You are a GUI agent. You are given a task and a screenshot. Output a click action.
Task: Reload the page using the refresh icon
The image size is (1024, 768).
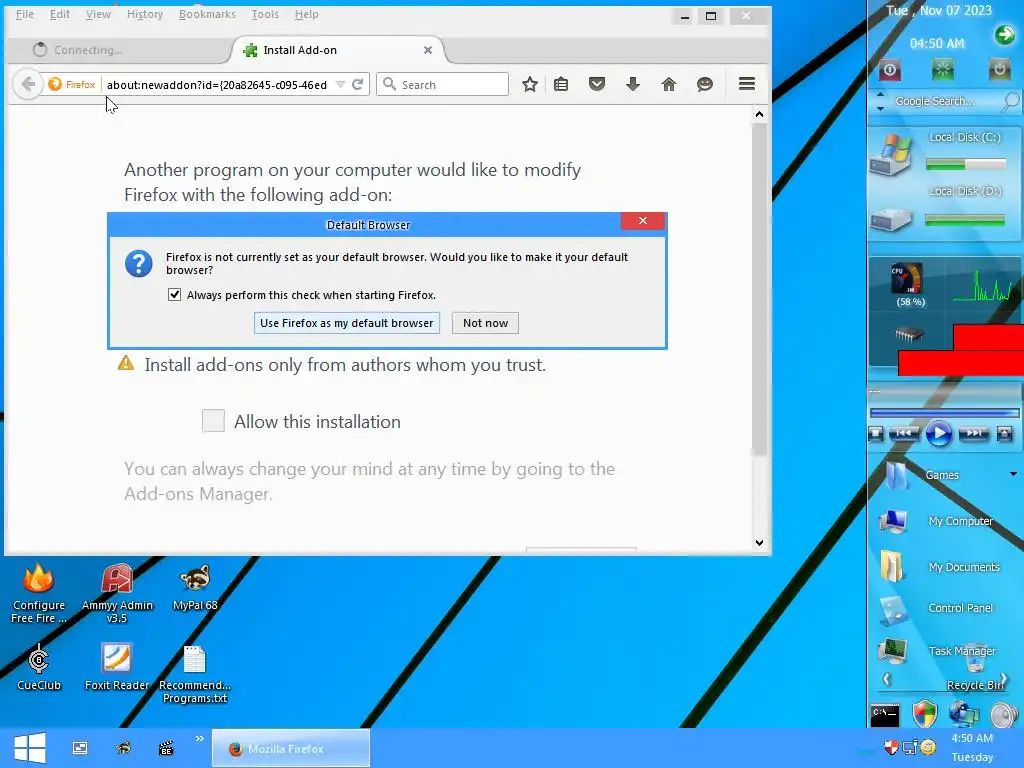tap(358, 84)
